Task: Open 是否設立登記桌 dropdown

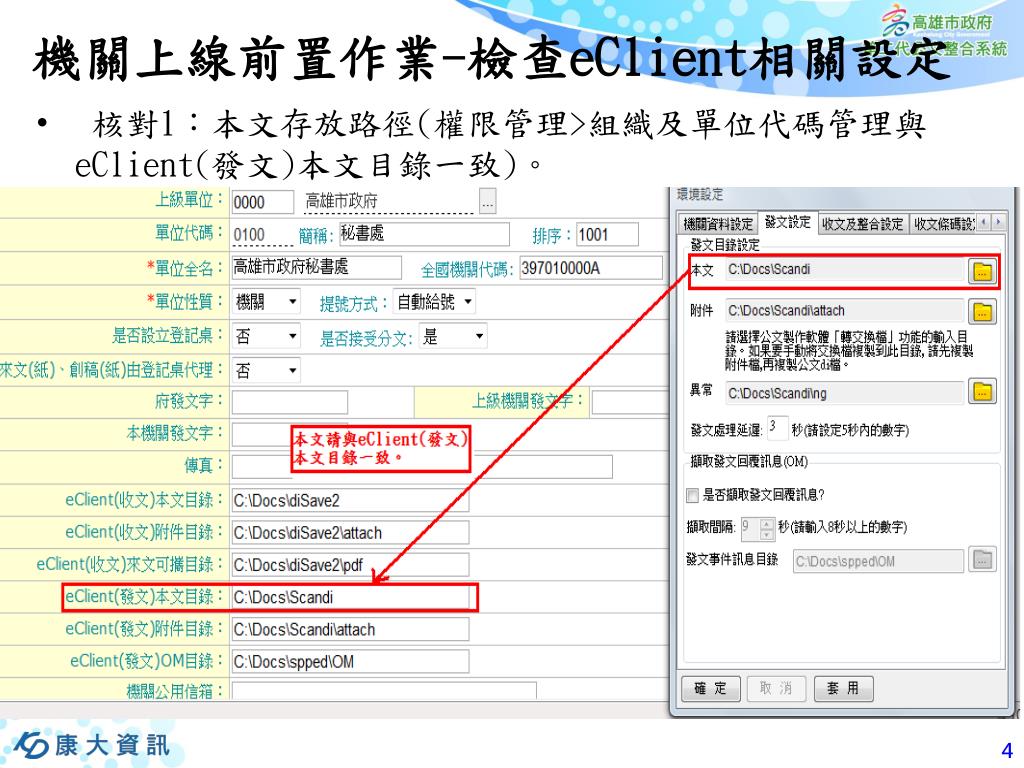Action: [266, 336]
